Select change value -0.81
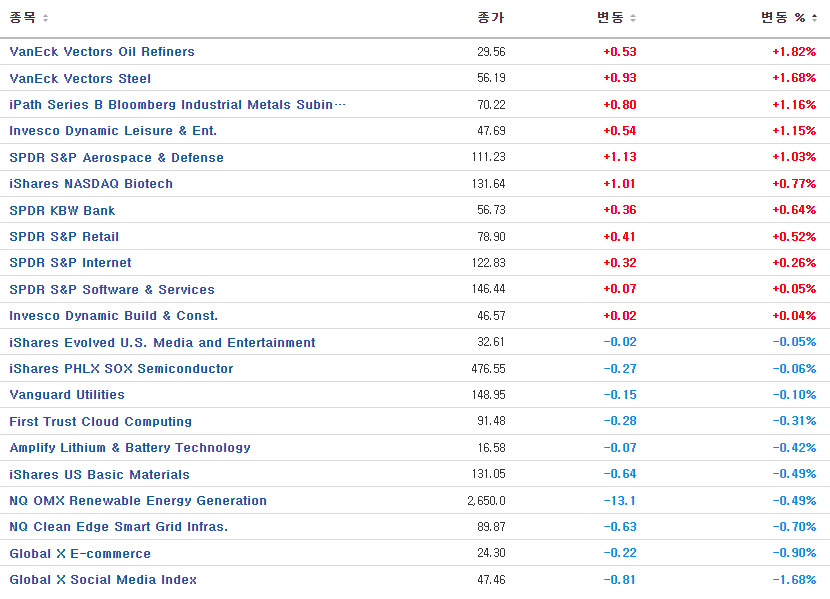Screen dimensions: 830x599 point(620,579)
